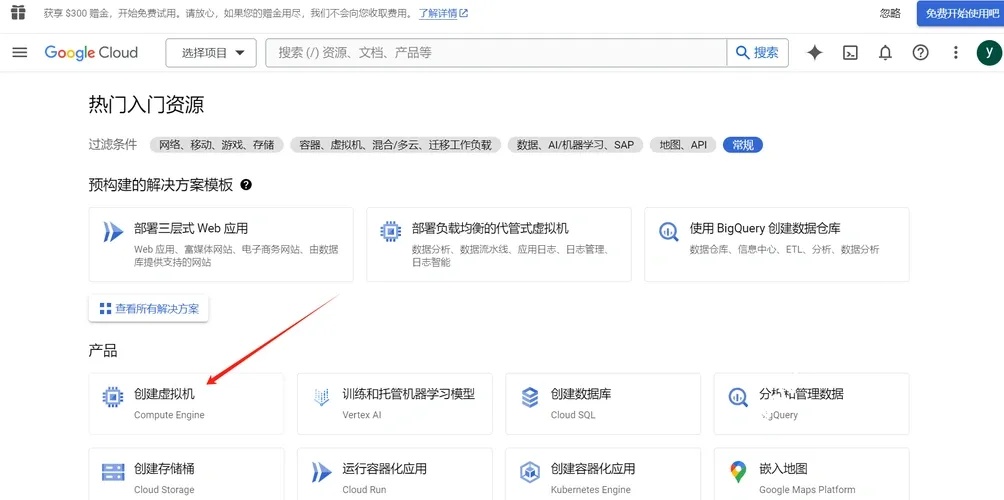Open the 部署负载均衡的代管式虚拟机 template title
Viewport: 1004px width, 500px height.
tap(490, 229)
